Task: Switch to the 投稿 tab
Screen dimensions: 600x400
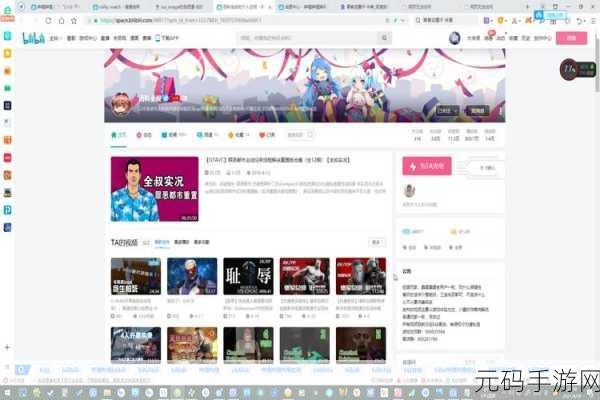Action: [173, 135]
